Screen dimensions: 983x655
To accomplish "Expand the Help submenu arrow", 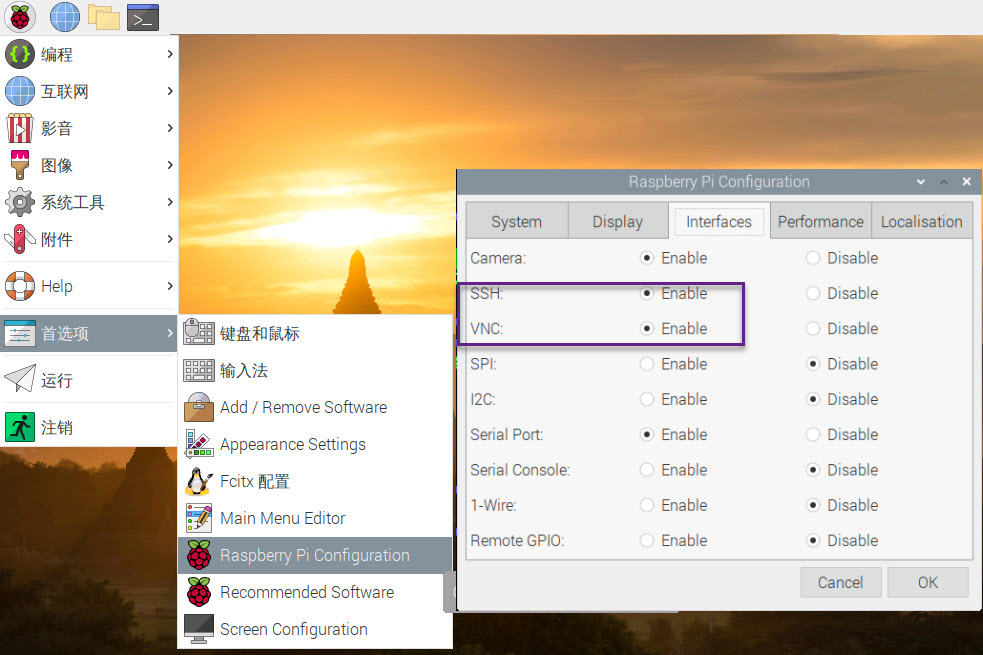I will tap(170, 286).
